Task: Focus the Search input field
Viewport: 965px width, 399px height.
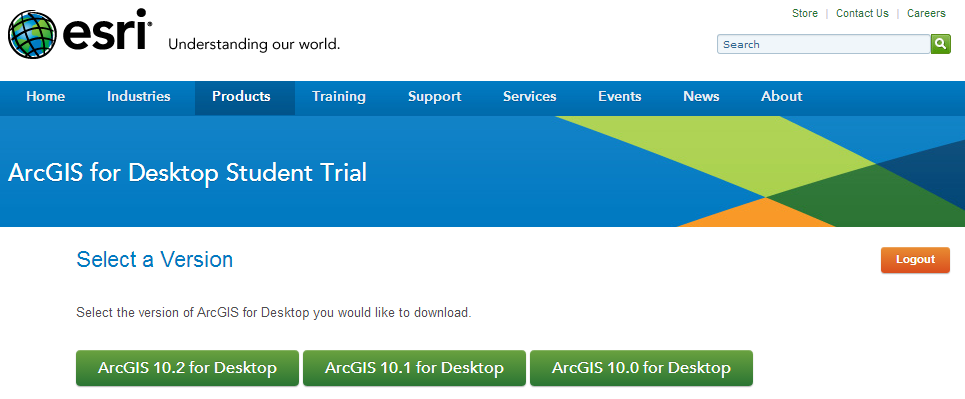Action: (x=823, y=44)
